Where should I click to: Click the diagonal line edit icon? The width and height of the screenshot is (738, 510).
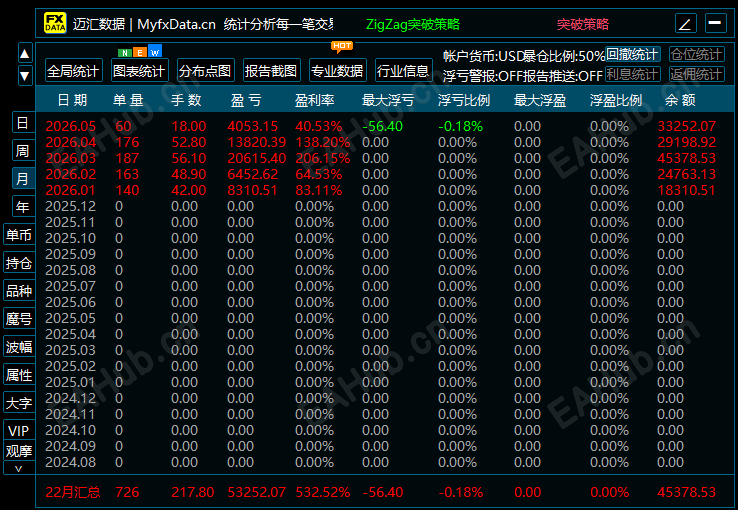685,23
